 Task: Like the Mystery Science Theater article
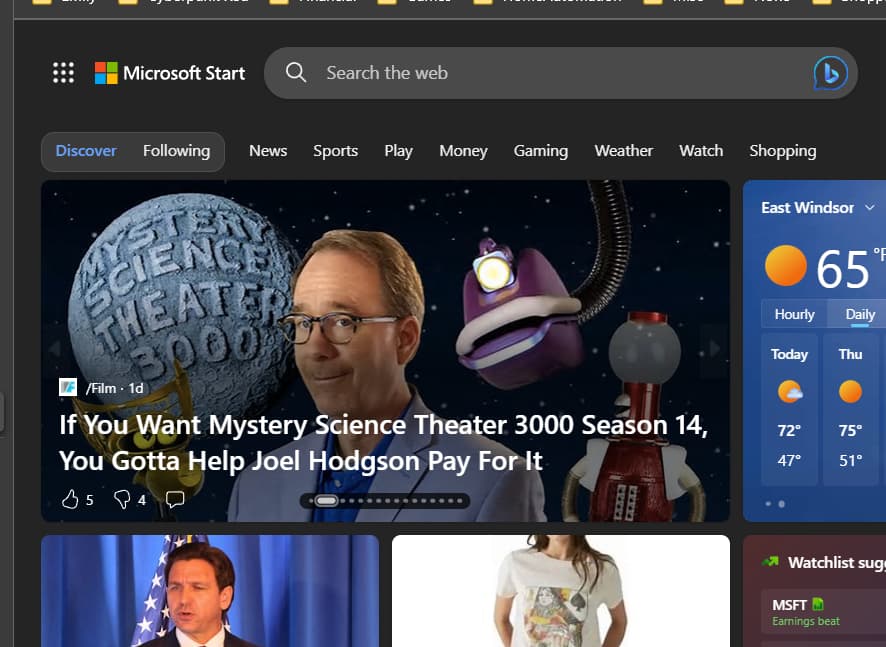pos(70,500)
